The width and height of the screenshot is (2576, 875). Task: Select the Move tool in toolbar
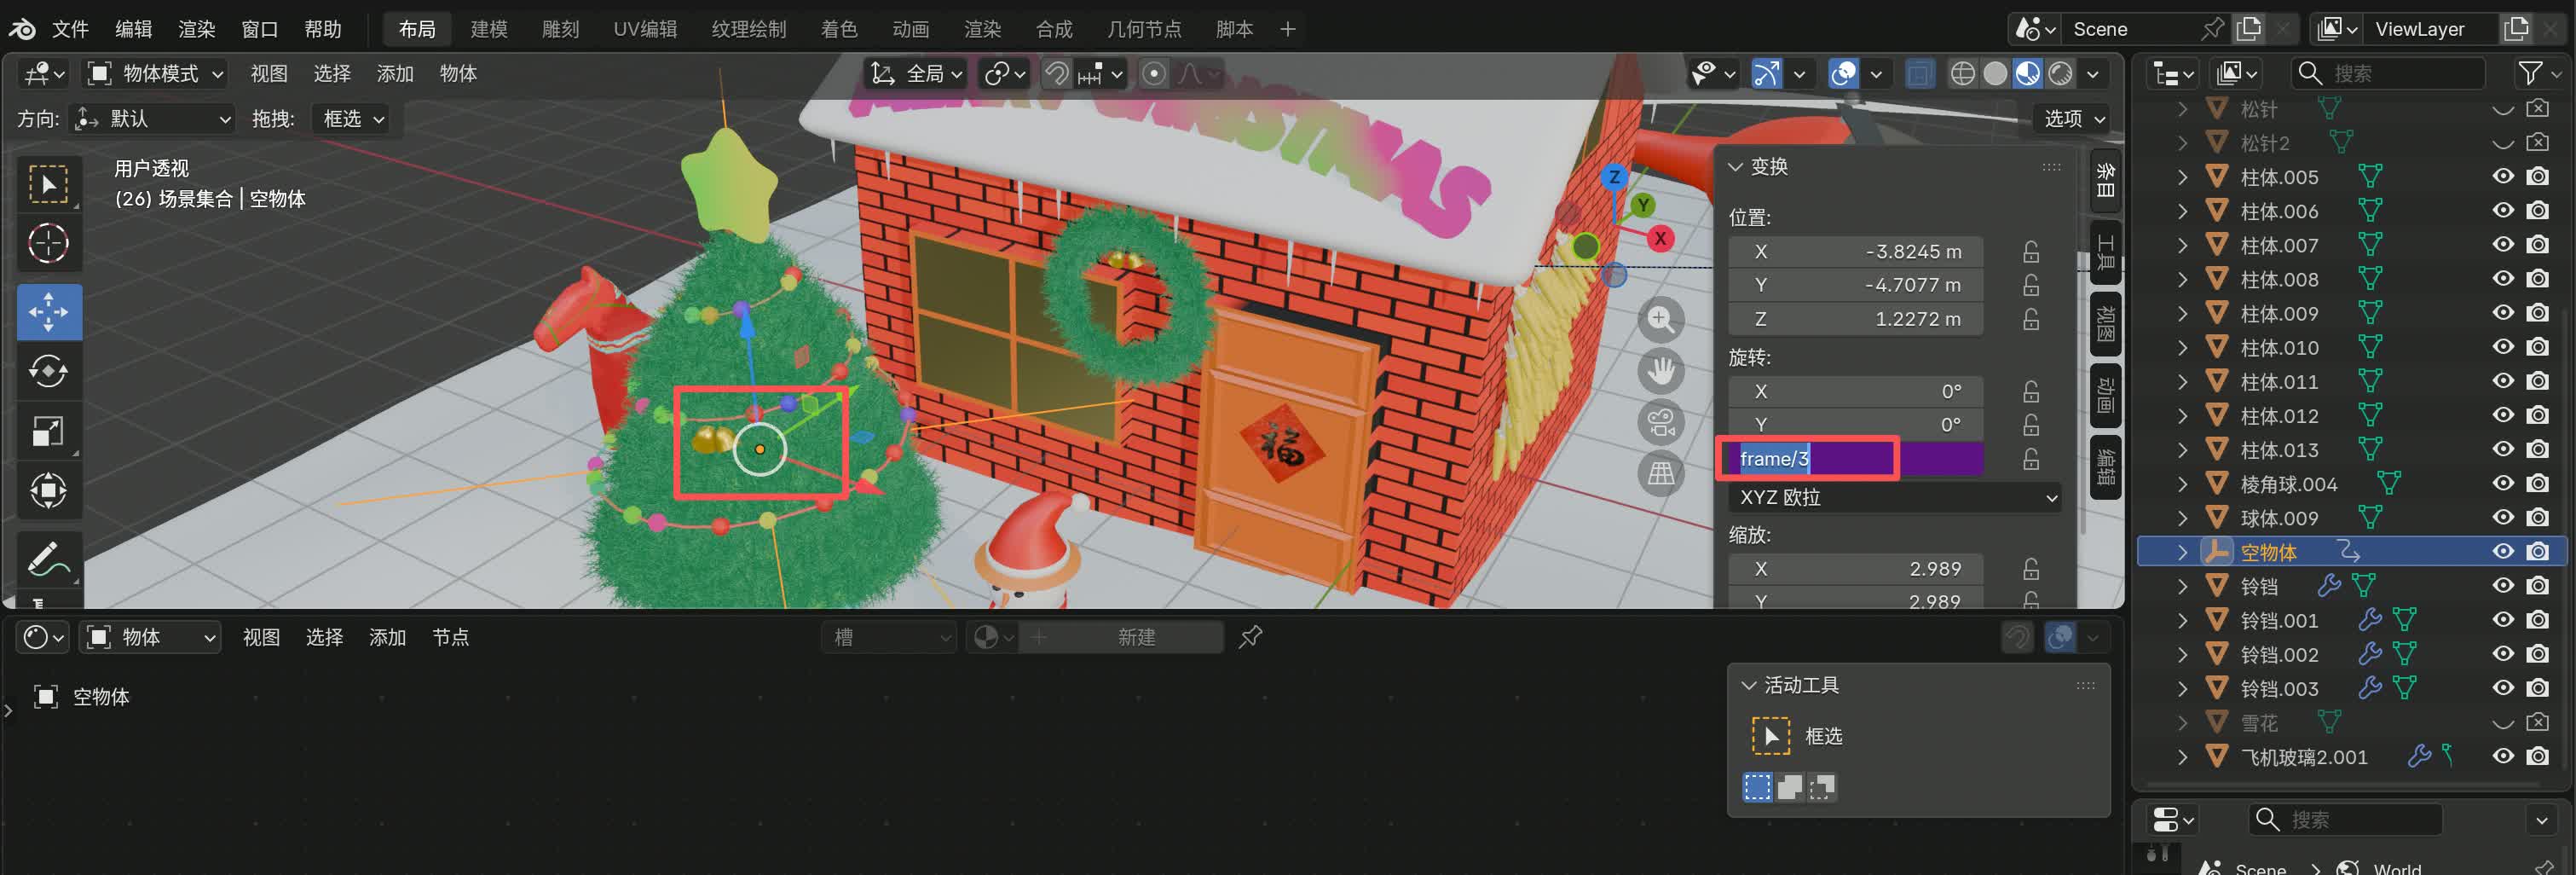pos(48,311)
